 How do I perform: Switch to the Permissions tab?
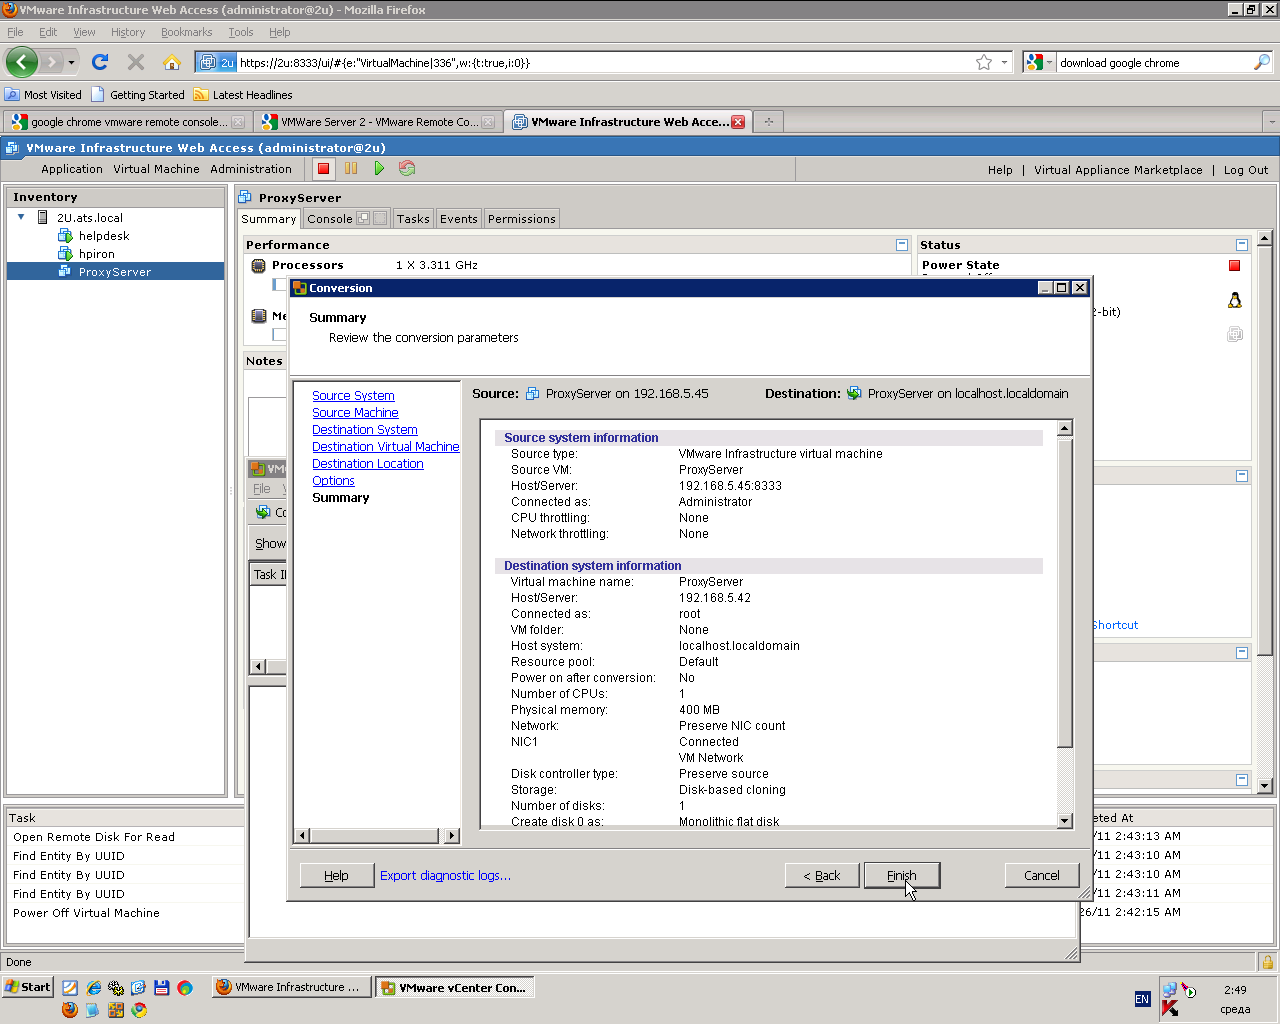pyautogui.click(x=522, y=219)
